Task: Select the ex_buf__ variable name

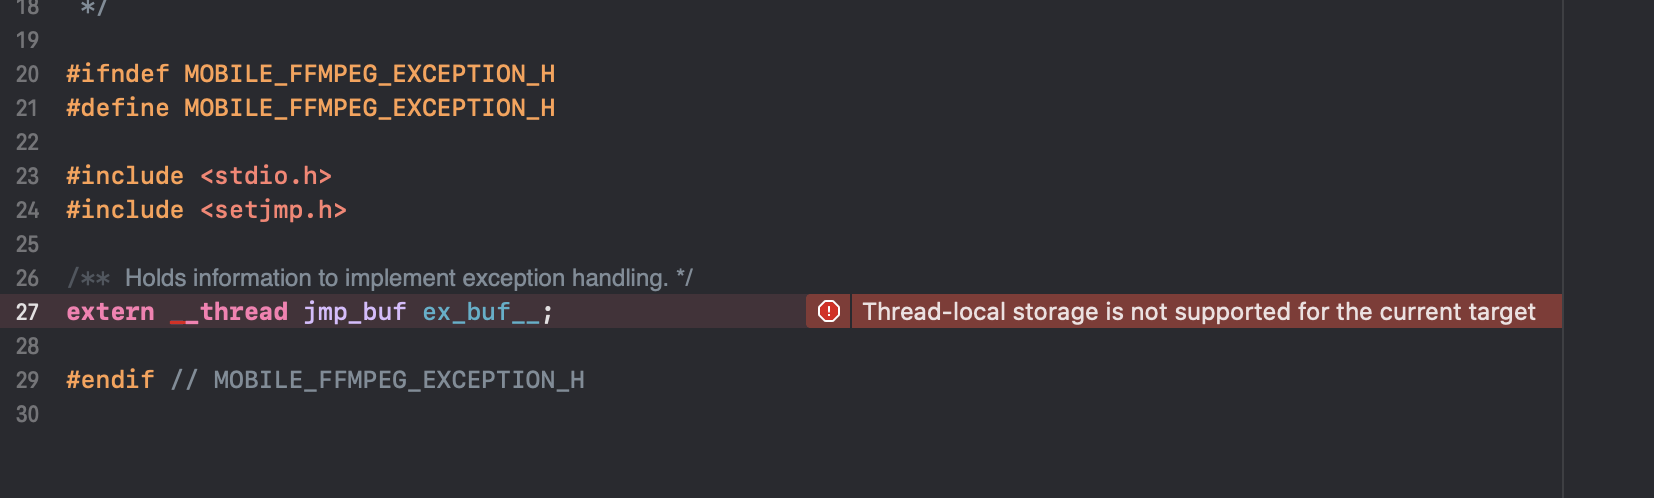Action: pyautogui.click(x=481, y=312)
